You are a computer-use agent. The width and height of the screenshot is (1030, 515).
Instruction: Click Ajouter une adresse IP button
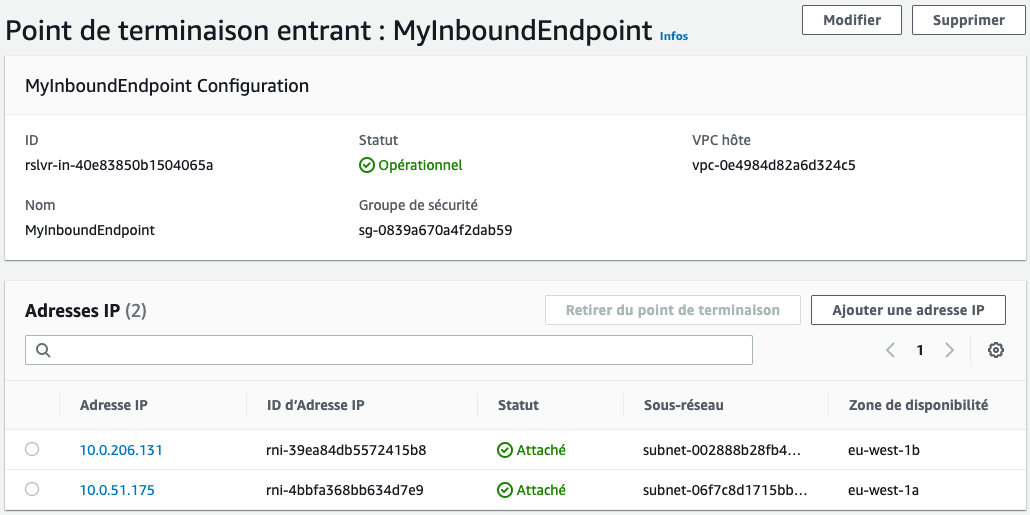(908, 310)
